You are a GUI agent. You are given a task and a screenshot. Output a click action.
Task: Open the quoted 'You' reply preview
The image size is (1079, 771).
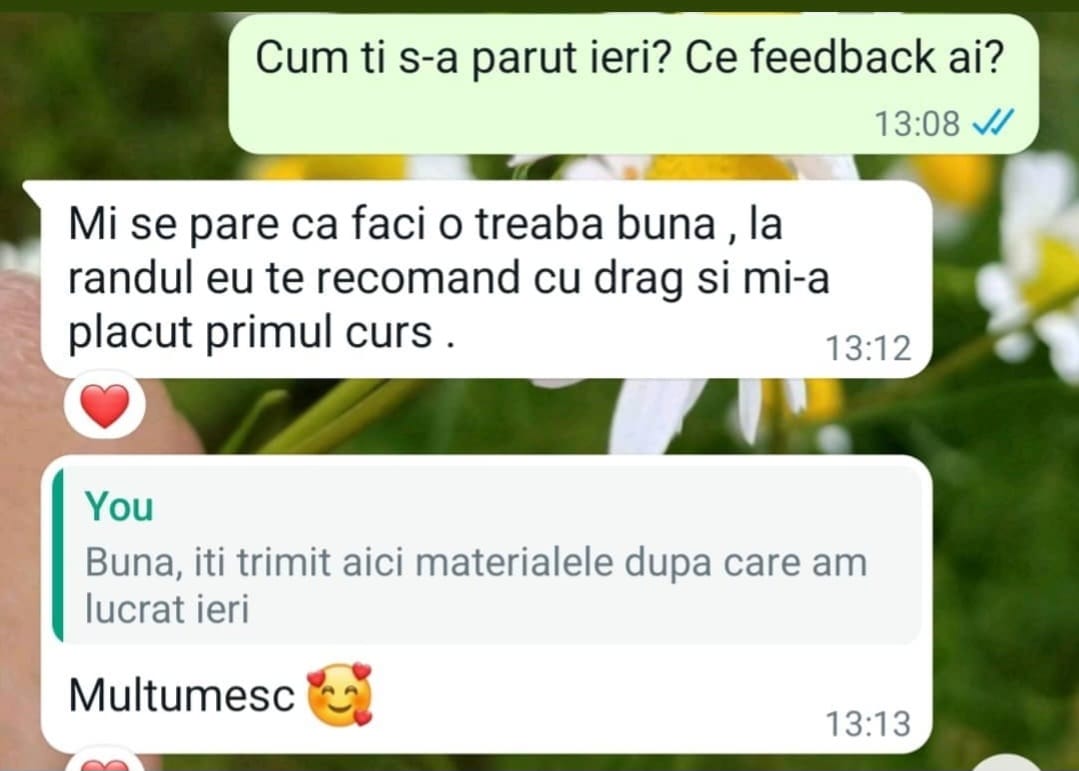pyautogui.click(x=487, y=555)
